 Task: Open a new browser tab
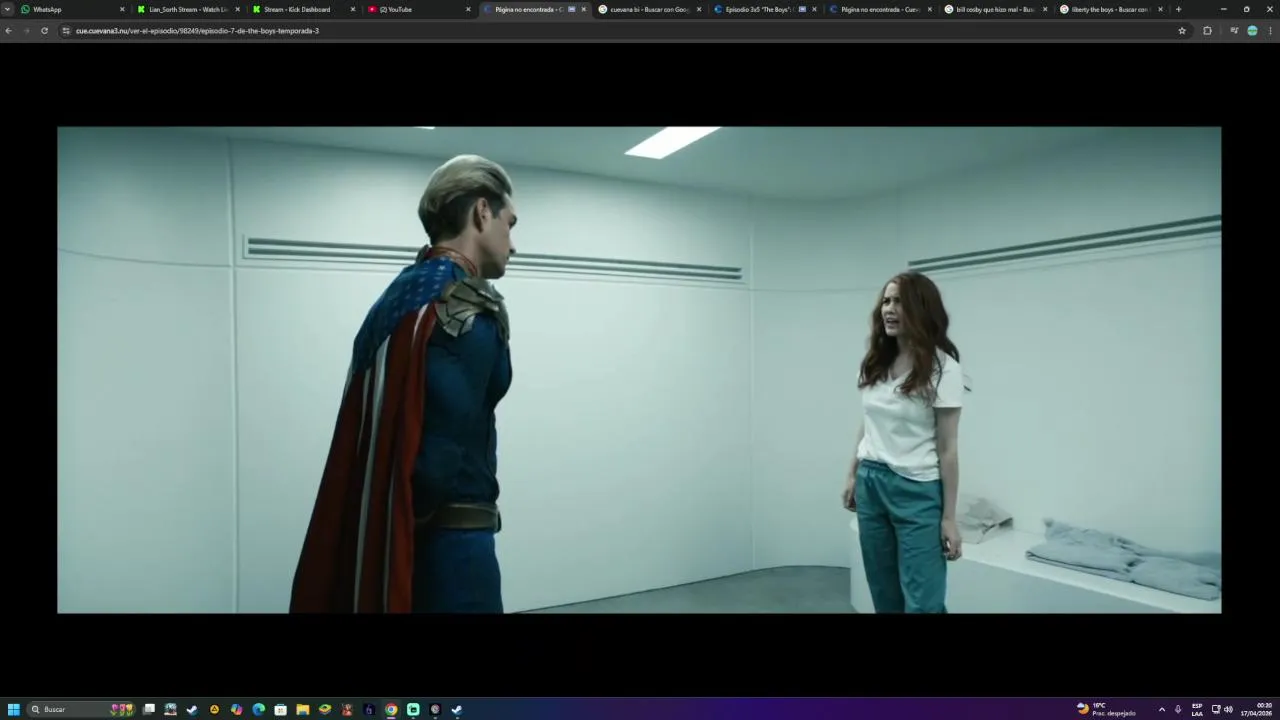click(x=1178, y=9)
